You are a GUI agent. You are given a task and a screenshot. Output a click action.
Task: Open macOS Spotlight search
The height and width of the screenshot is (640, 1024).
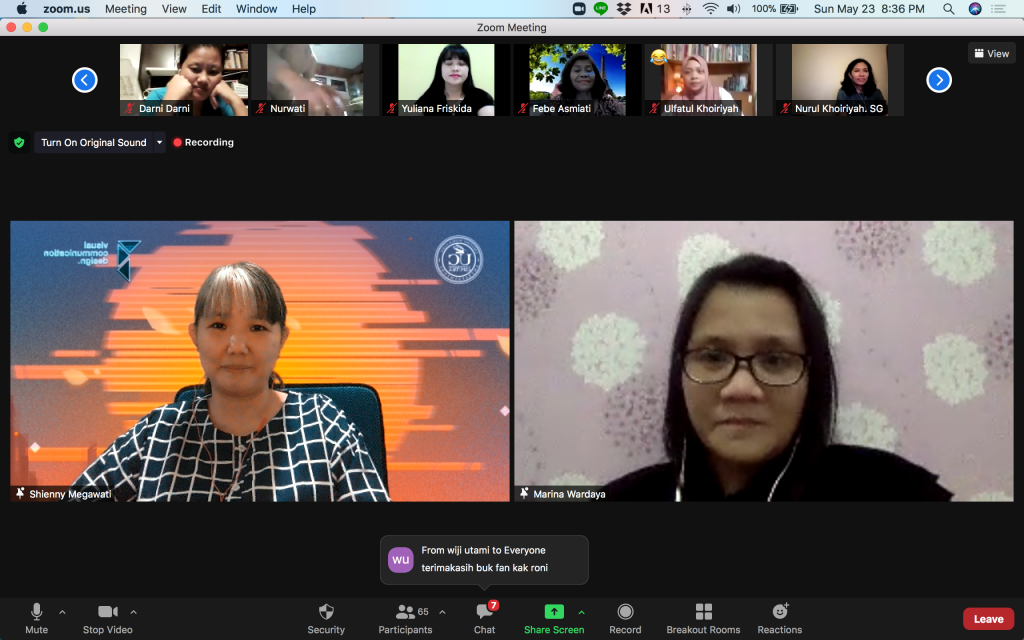(x=948, y=9)
